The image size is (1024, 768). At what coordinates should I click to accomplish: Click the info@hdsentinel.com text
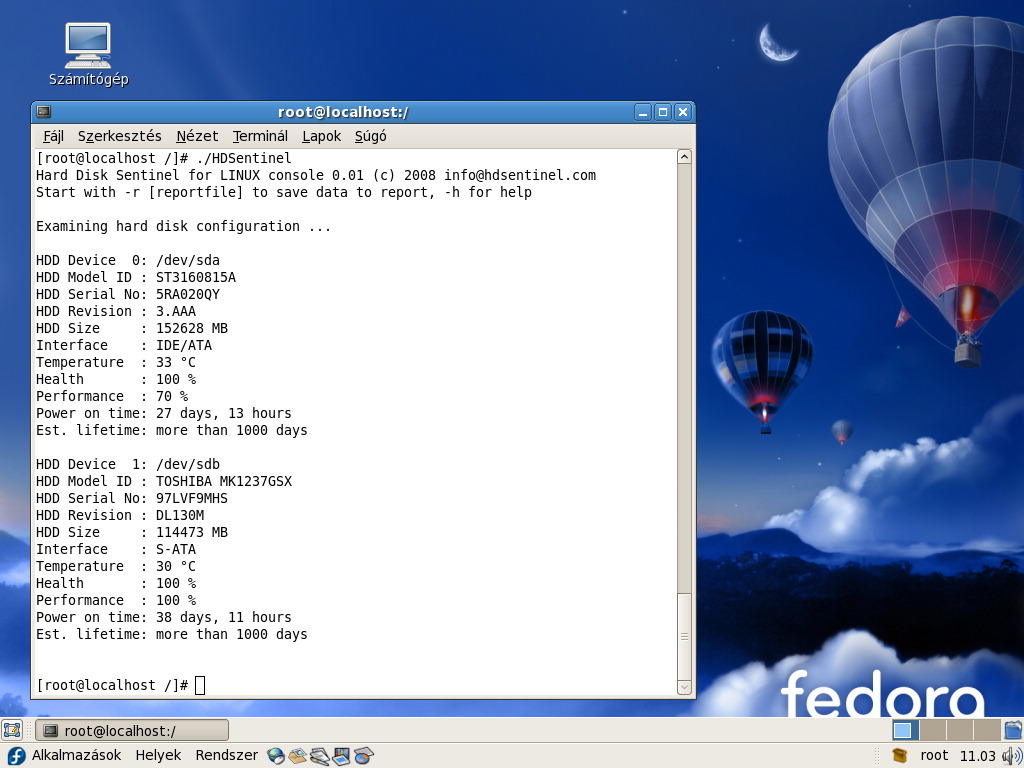[x=520, y=175]
